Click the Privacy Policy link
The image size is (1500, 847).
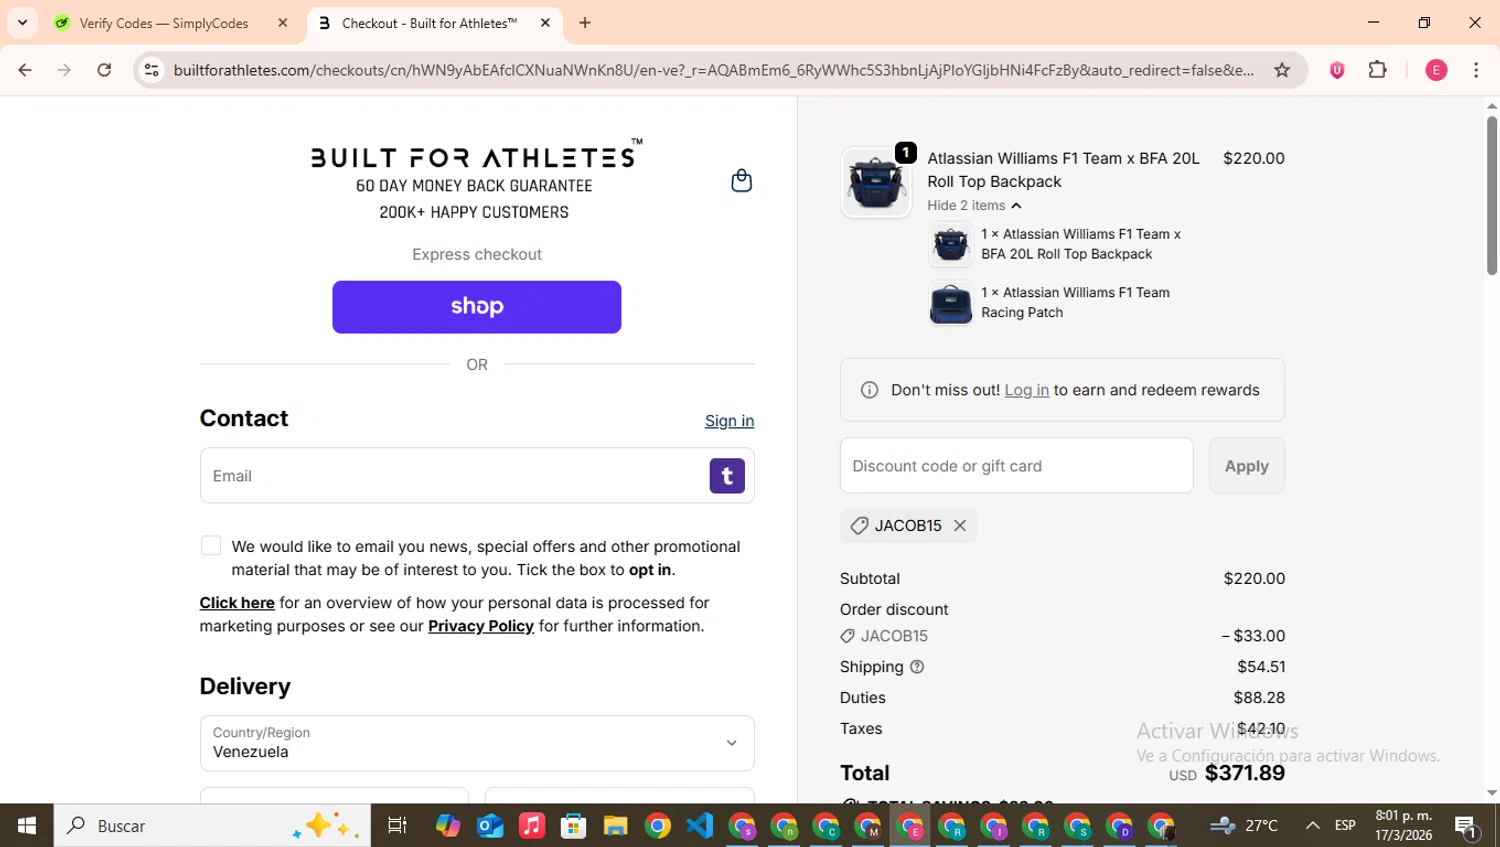coord(481,626)
